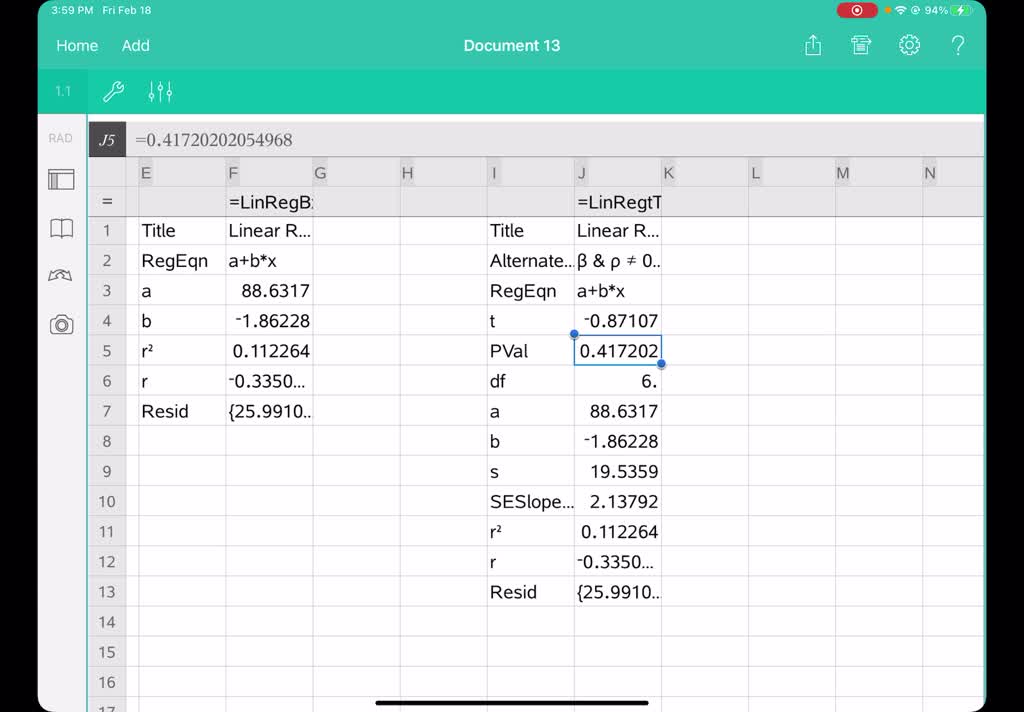Open the book reference sidebar icon
Viewport: 1024px width, 712px height.
(x=62, y=229)
